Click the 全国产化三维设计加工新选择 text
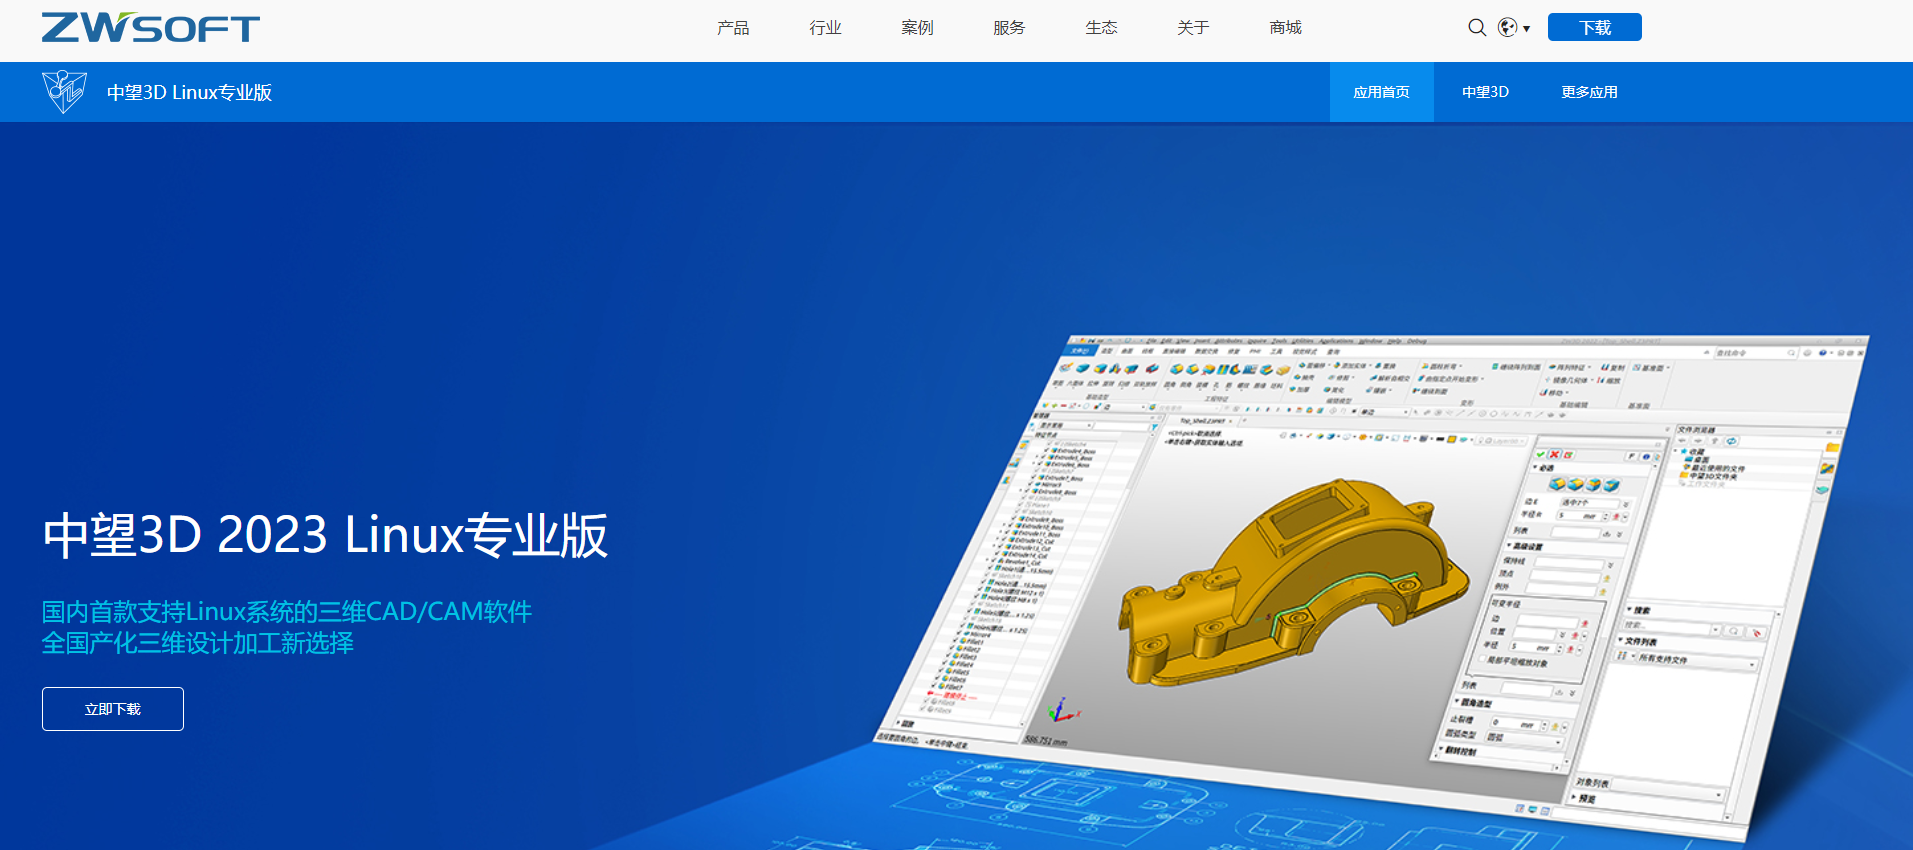1913x850 pixels. coord(198,643)
